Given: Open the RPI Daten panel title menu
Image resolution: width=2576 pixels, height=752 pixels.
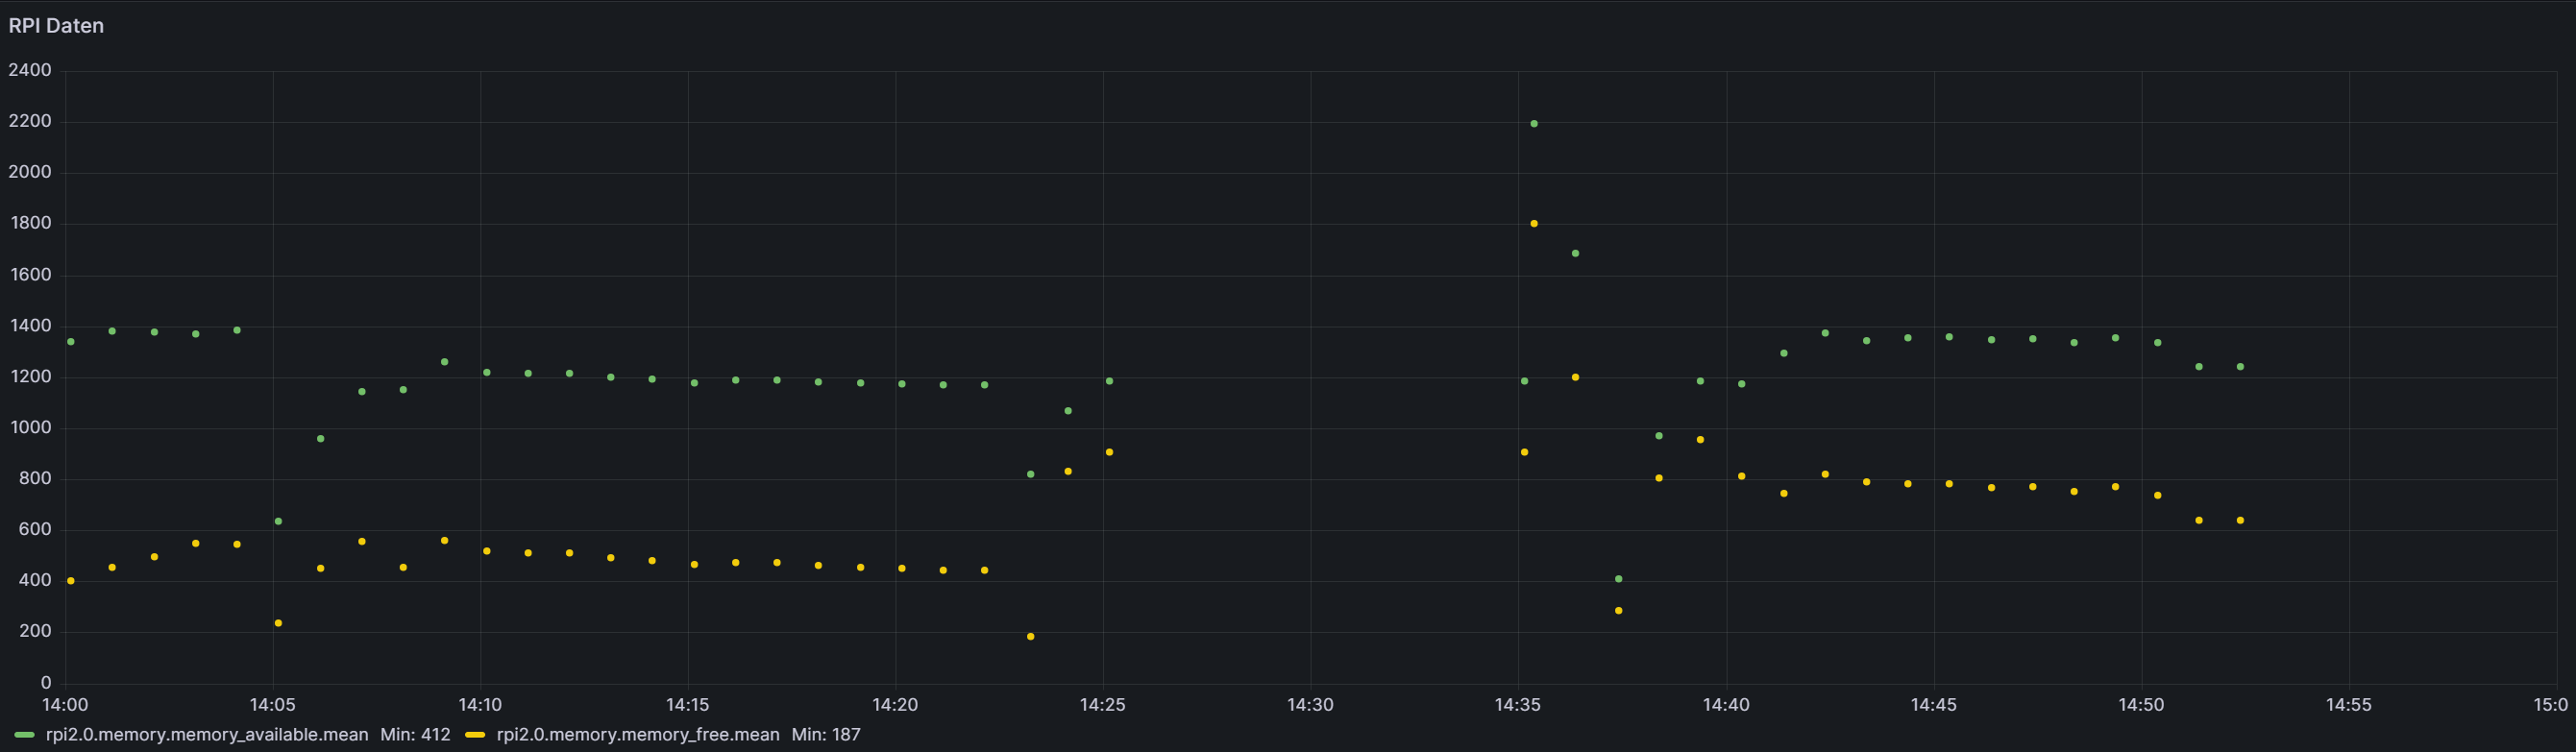Looking at the screenshot, I should [x=56, y=26].
